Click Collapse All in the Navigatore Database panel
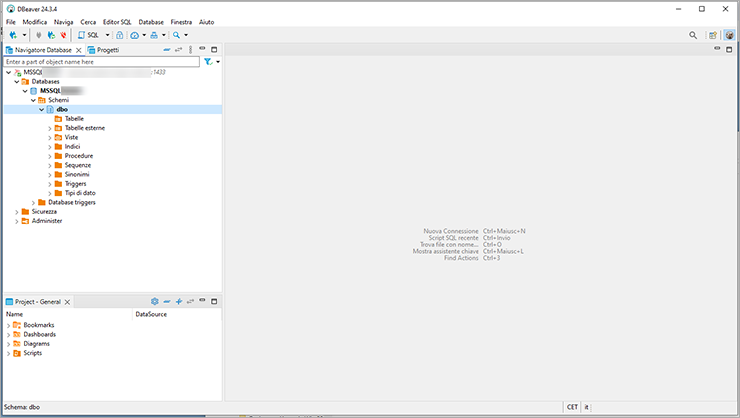Screen dimensions: 740x418 pyautogui.click(x=167, y=50)
